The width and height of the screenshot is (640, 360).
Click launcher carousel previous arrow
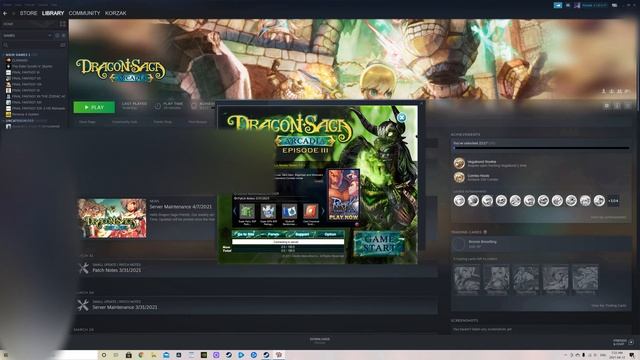(x=235, y=211)
